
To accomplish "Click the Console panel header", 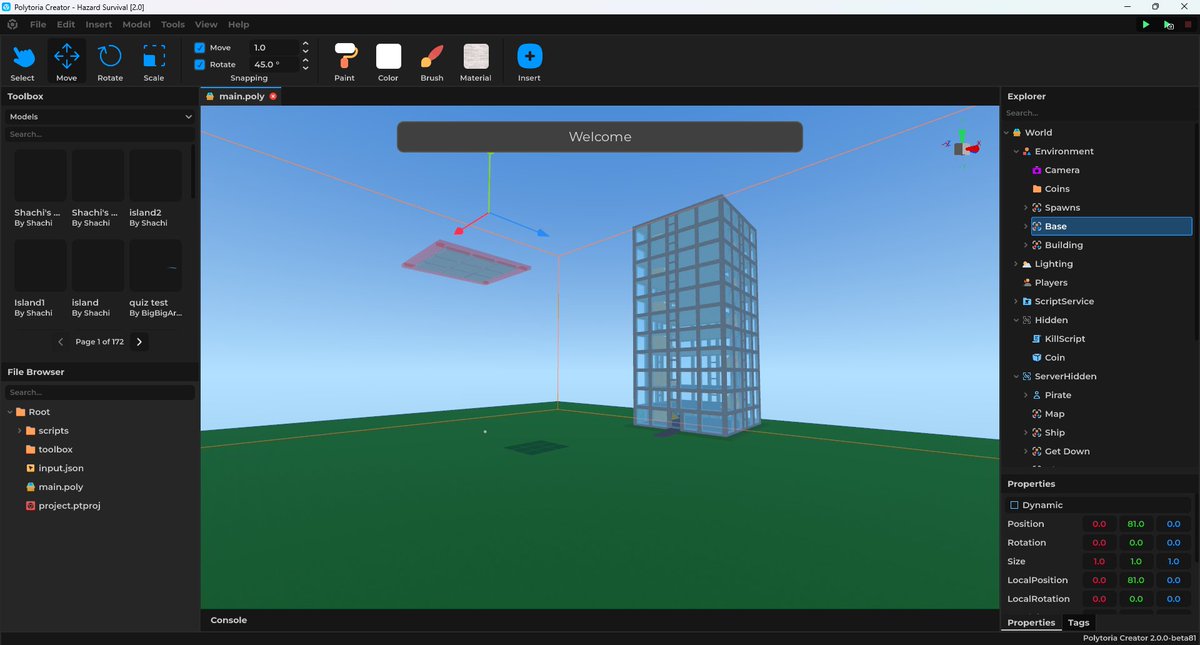I will pyautogui.click(x=228, y=620).
